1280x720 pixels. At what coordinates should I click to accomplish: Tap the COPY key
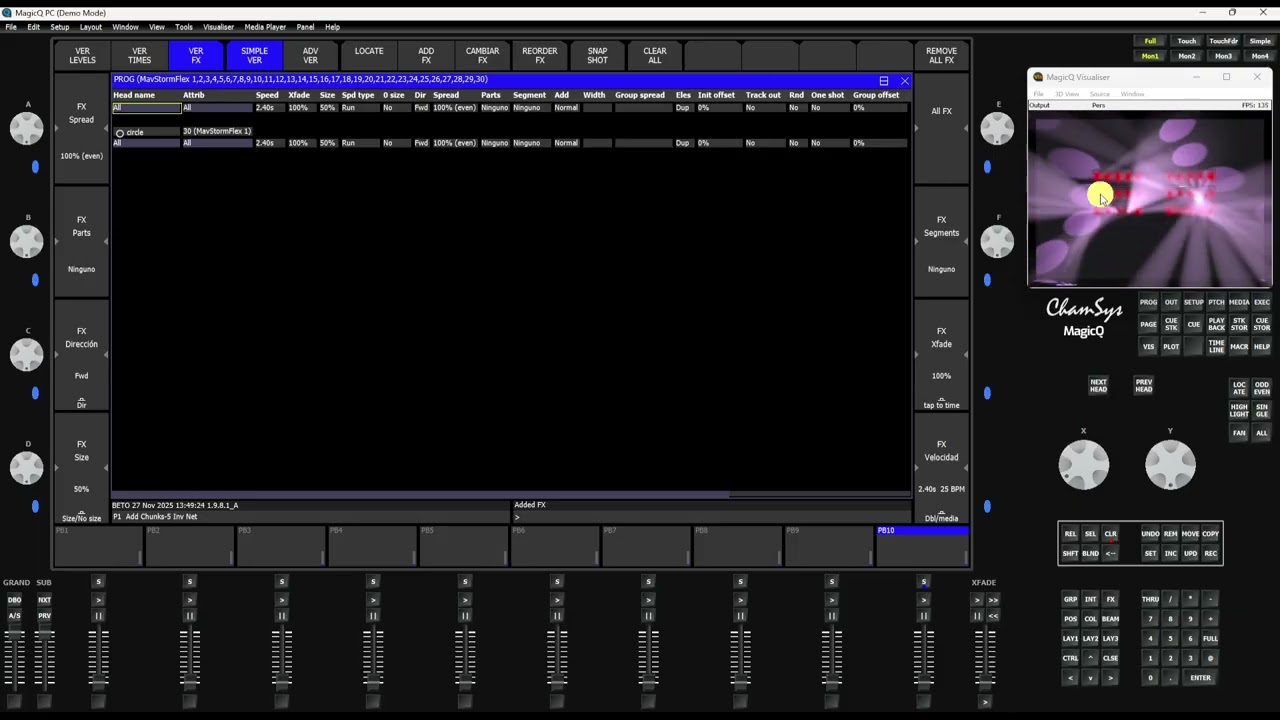tap(1210, 534)
